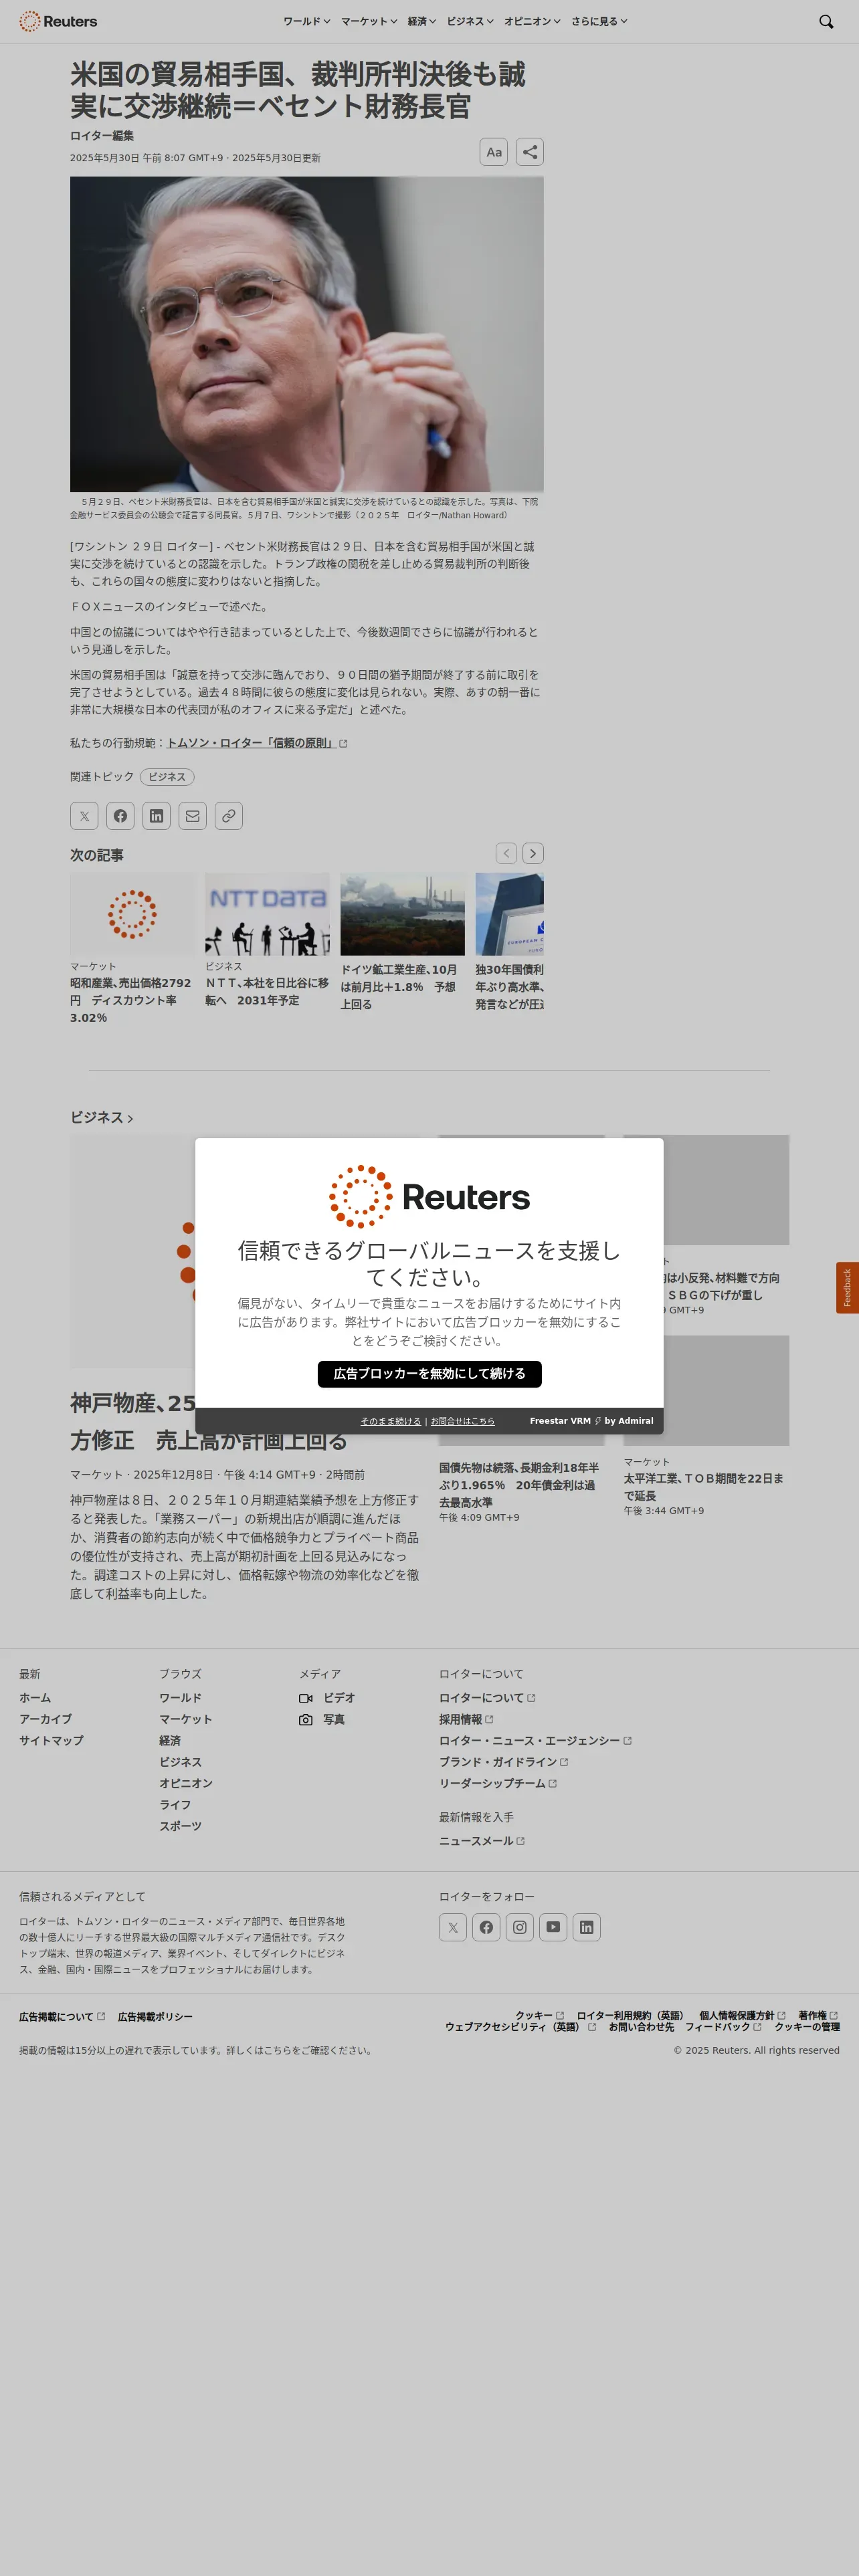Viewport: 859px width, 2576px height.
Task: Open ニュースメール signup link
Action: (482, 1841)
